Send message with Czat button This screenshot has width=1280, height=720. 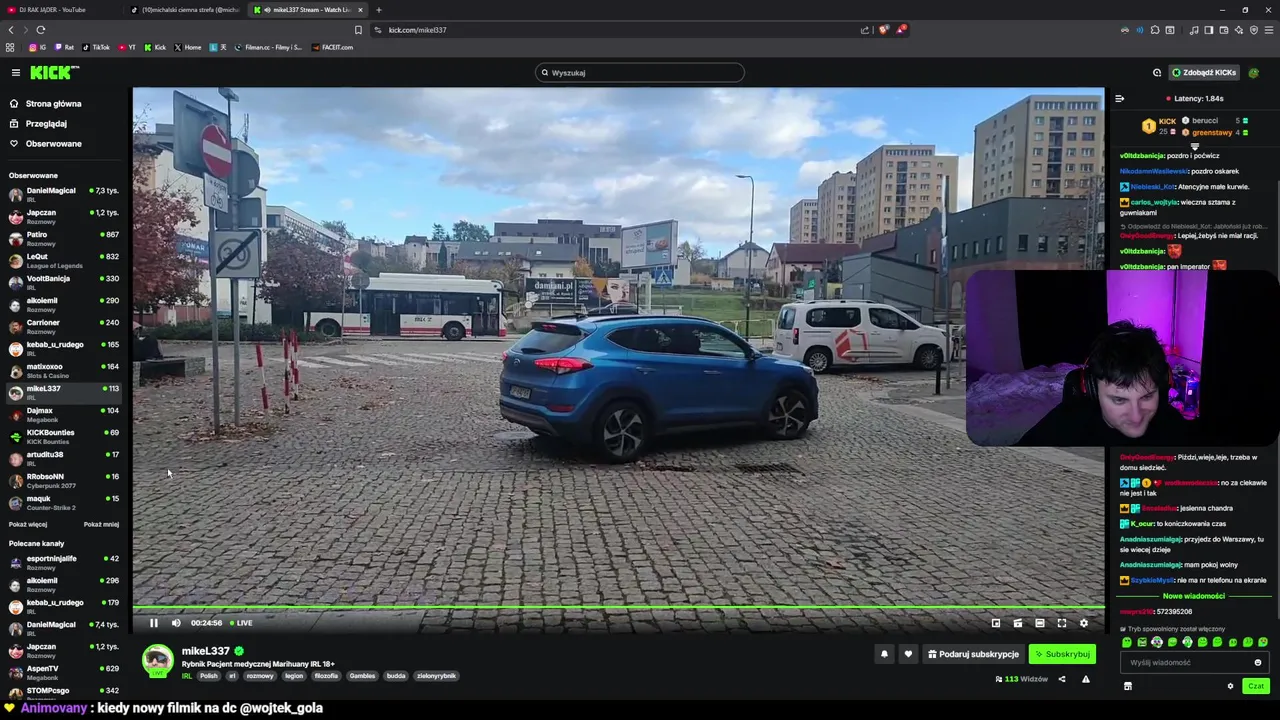(x=1256, y=686)
